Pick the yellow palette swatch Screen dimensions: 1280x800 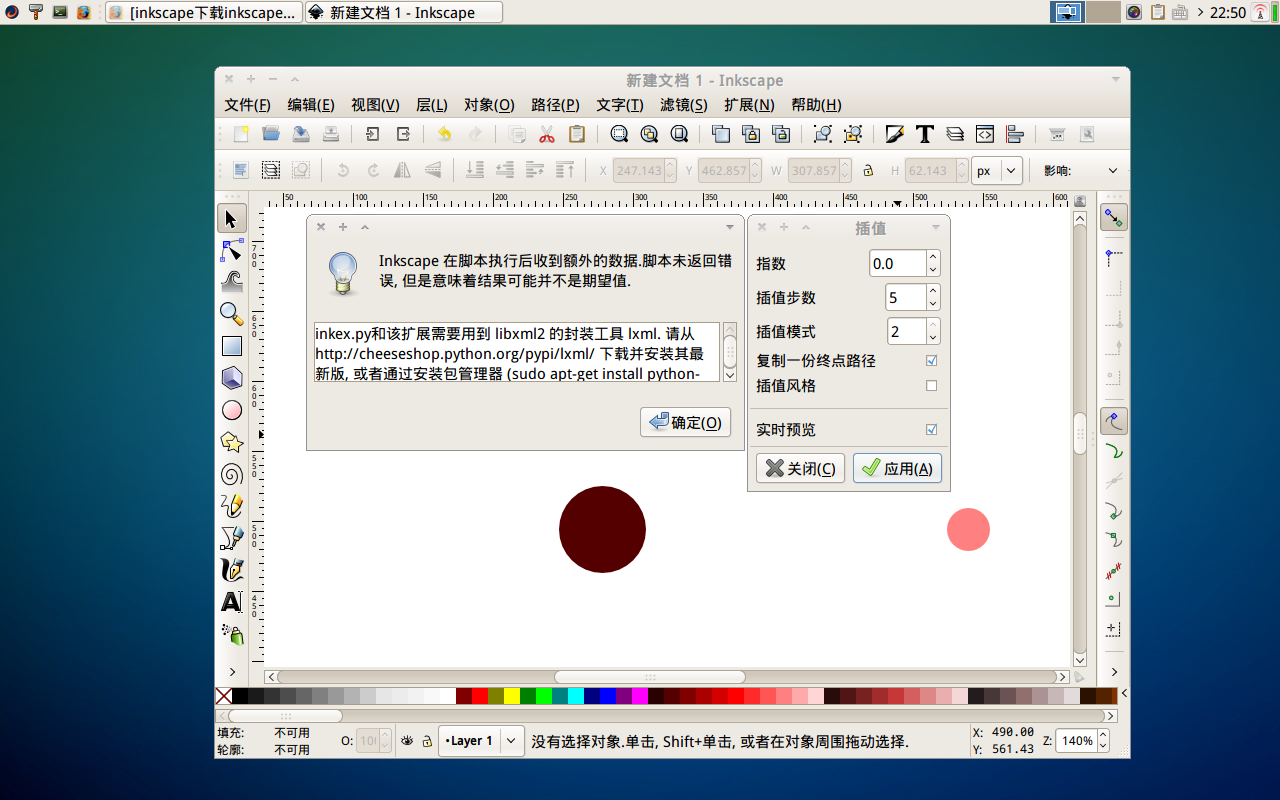[512, 695]
